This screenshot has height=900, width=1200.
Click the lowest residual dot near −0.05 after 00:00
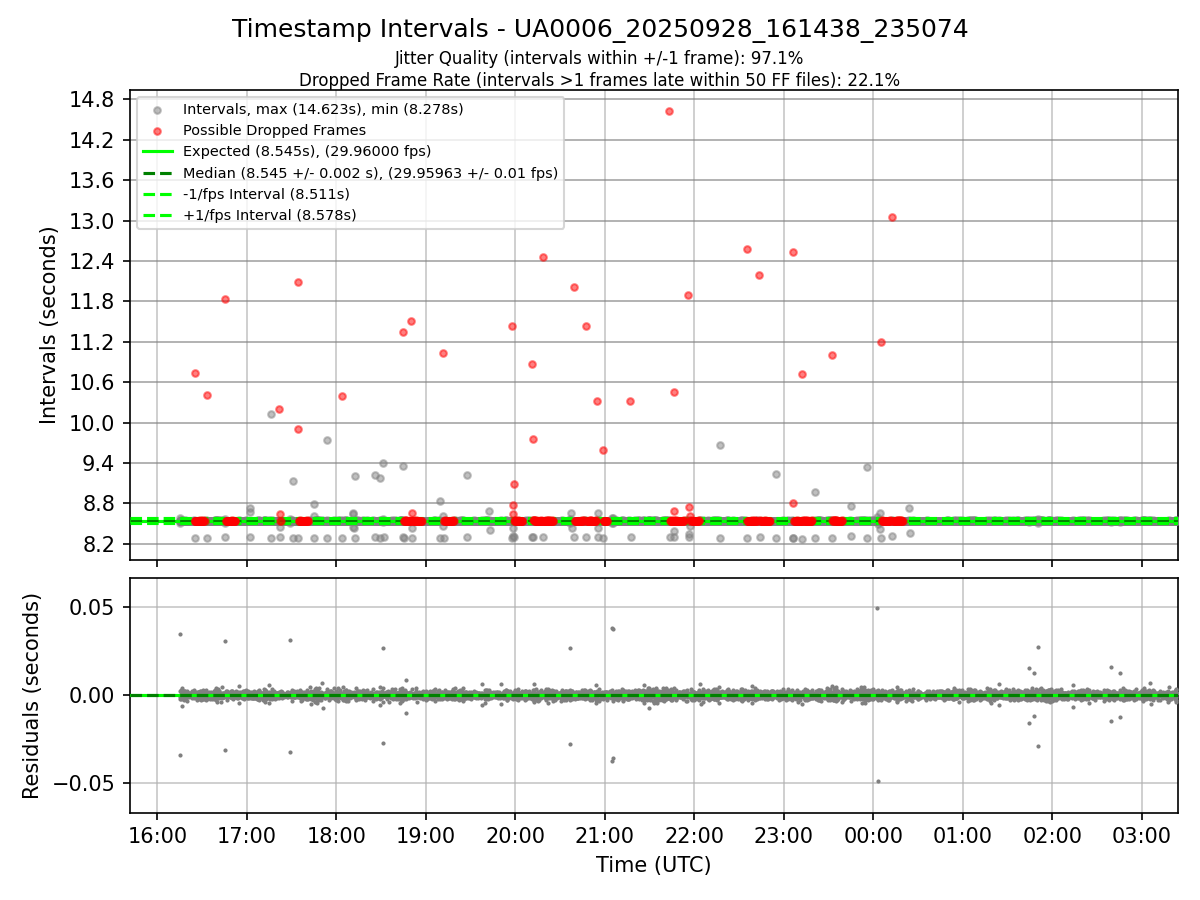pyautogui.click(x=878, y=781)
